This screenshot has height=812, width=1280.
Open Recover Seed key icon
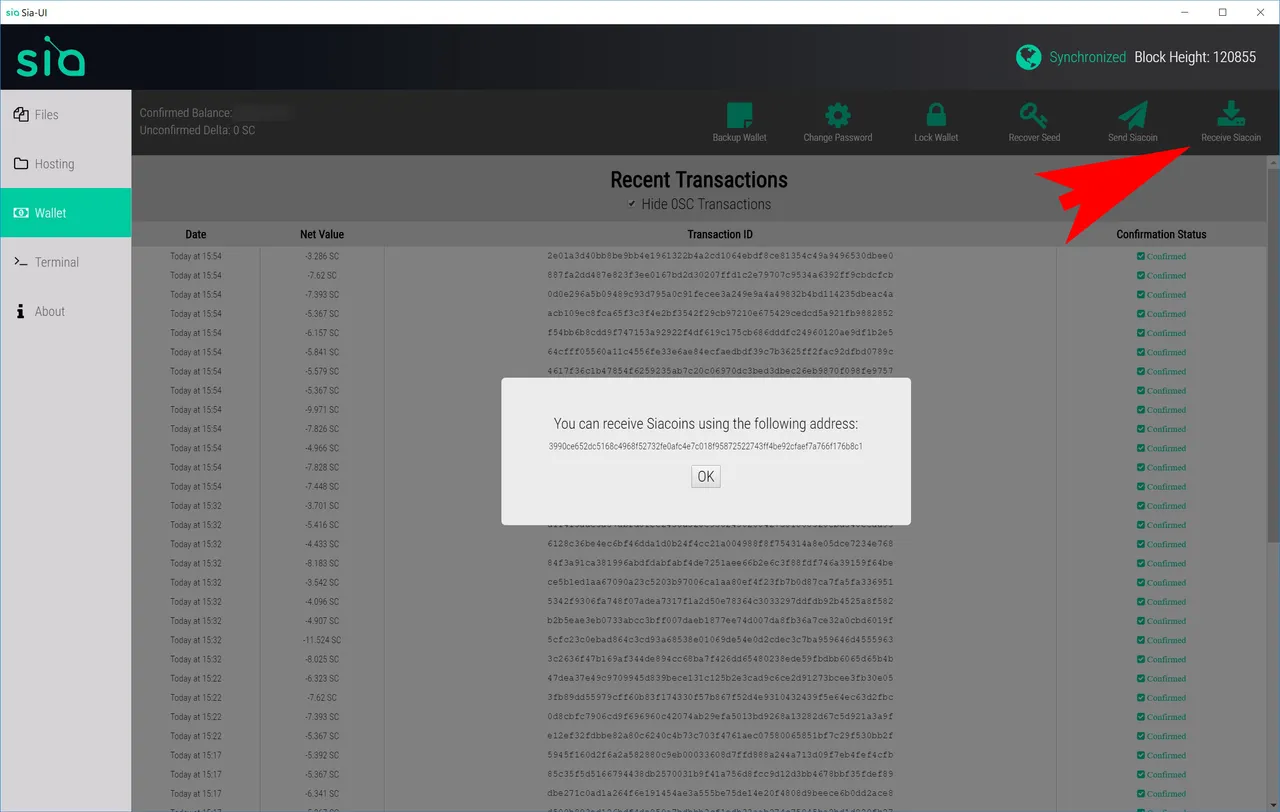[1034, 114]
